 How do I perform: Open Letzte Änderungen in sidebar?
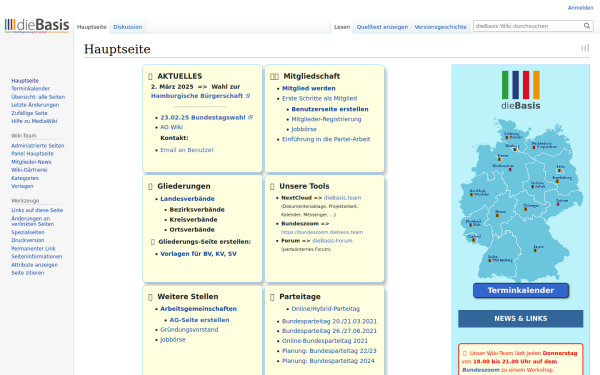(x=35, y=105)
